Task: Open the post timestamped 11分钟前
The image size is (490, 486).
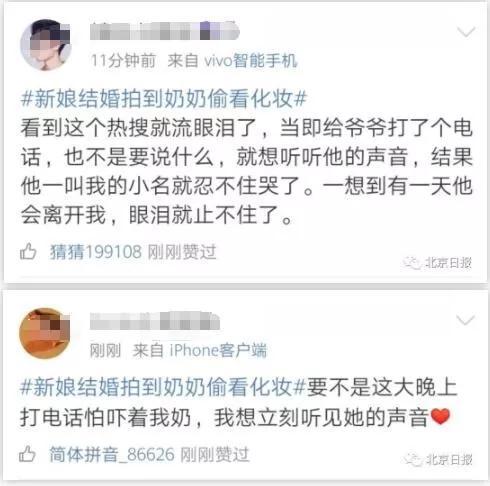Action: (124, 61)
